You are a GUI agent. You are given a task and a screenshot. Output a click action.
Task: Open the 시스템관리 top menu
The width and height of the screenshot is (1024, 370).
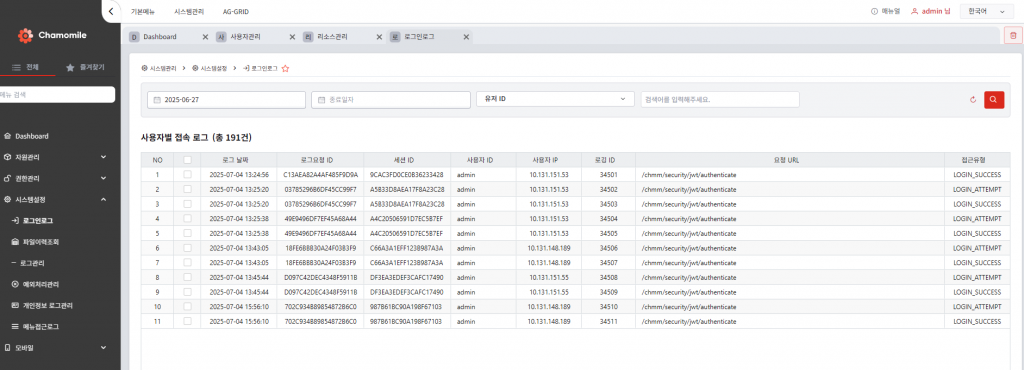[x=189, y=12]
